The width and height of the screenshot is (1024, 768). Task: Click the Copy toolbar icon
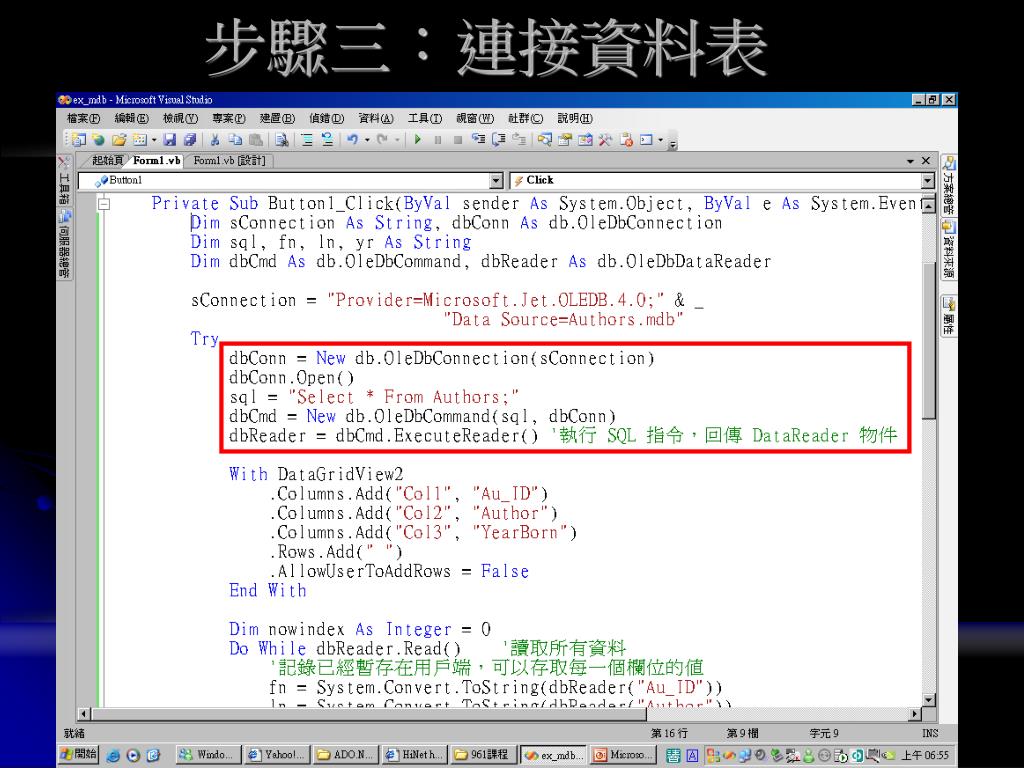click(235, 139)
